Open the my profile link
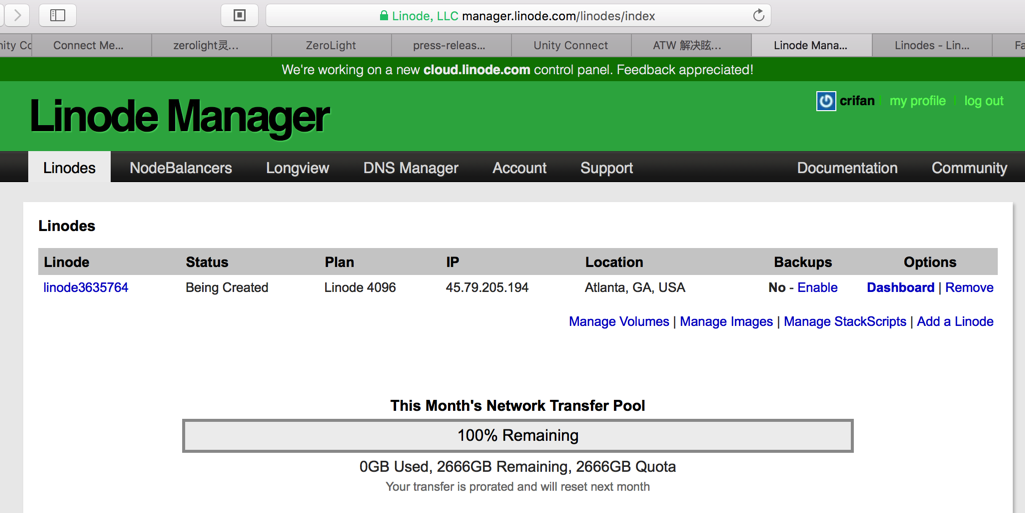Screen dimensions: 1025x513 pos(917,101)
